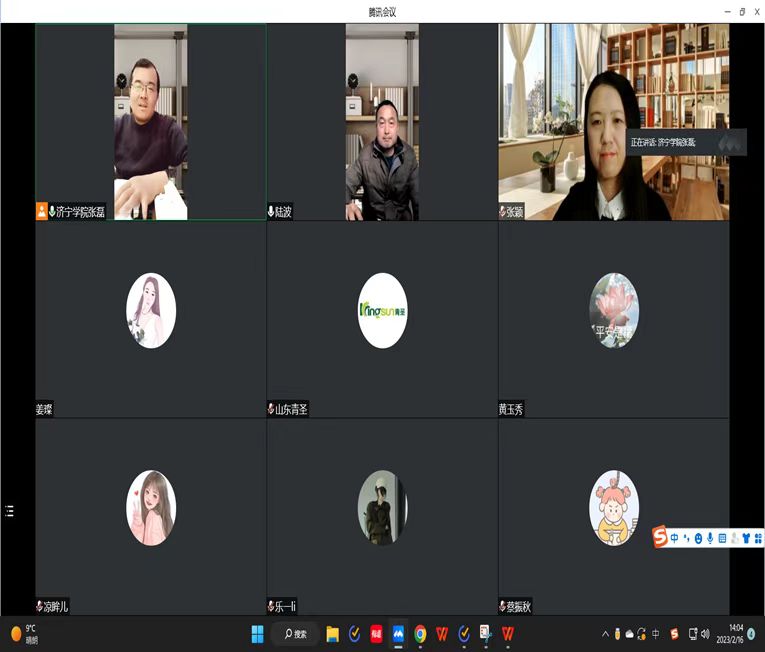Screen dimensions: 765x652
Task: Open Sogou skin shirt icon
Action: tap(746, 538)
